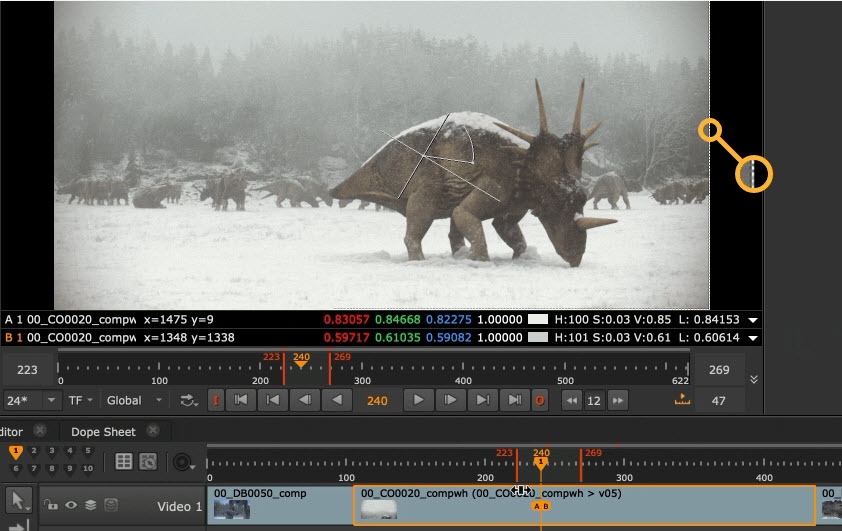
Task: Select viewer buffer 1 marker
Action: tap(16, 452)
